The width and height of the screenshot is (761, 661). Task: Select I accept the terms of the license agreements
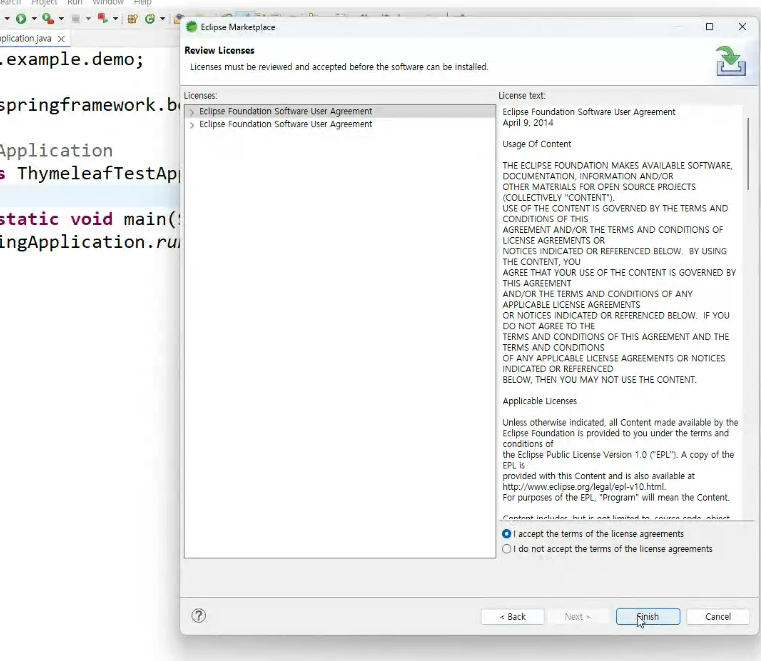pyautogui.click(x=507, y=534)
